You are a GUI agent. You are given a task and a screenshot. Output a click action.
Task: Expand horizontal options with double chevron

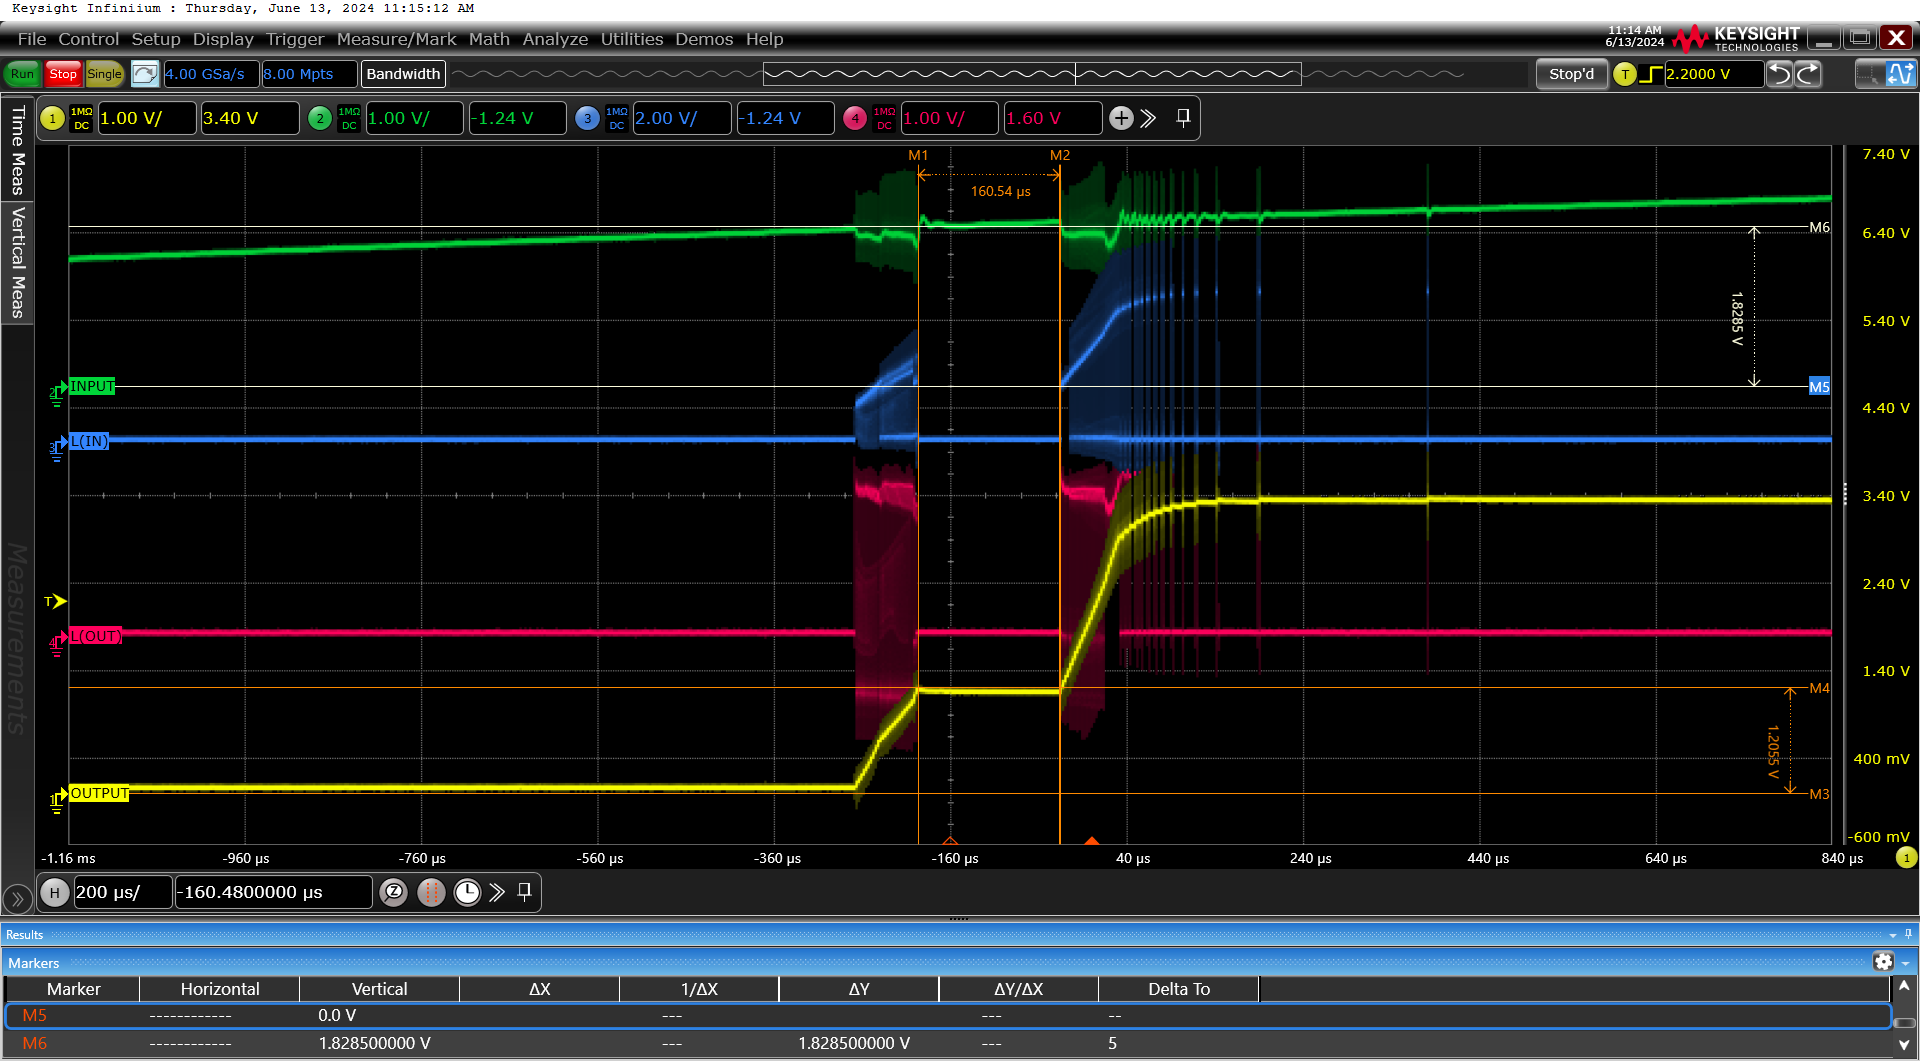[497, 892]
